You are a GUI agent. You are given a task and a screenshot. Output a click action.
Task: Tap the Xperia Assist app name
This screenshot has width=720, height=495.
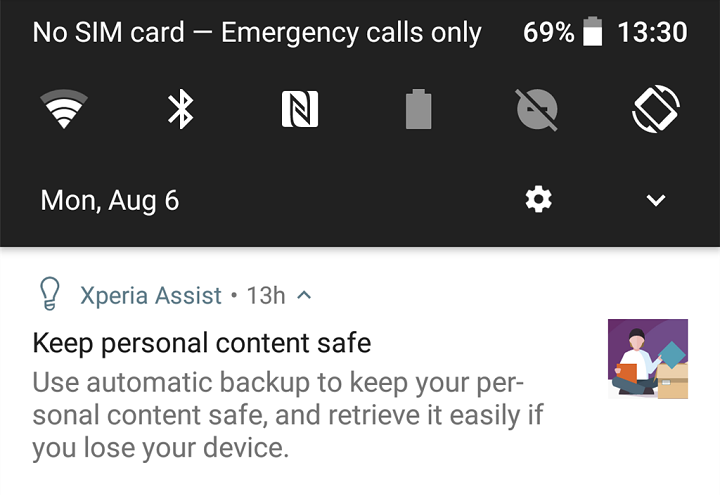150,295
